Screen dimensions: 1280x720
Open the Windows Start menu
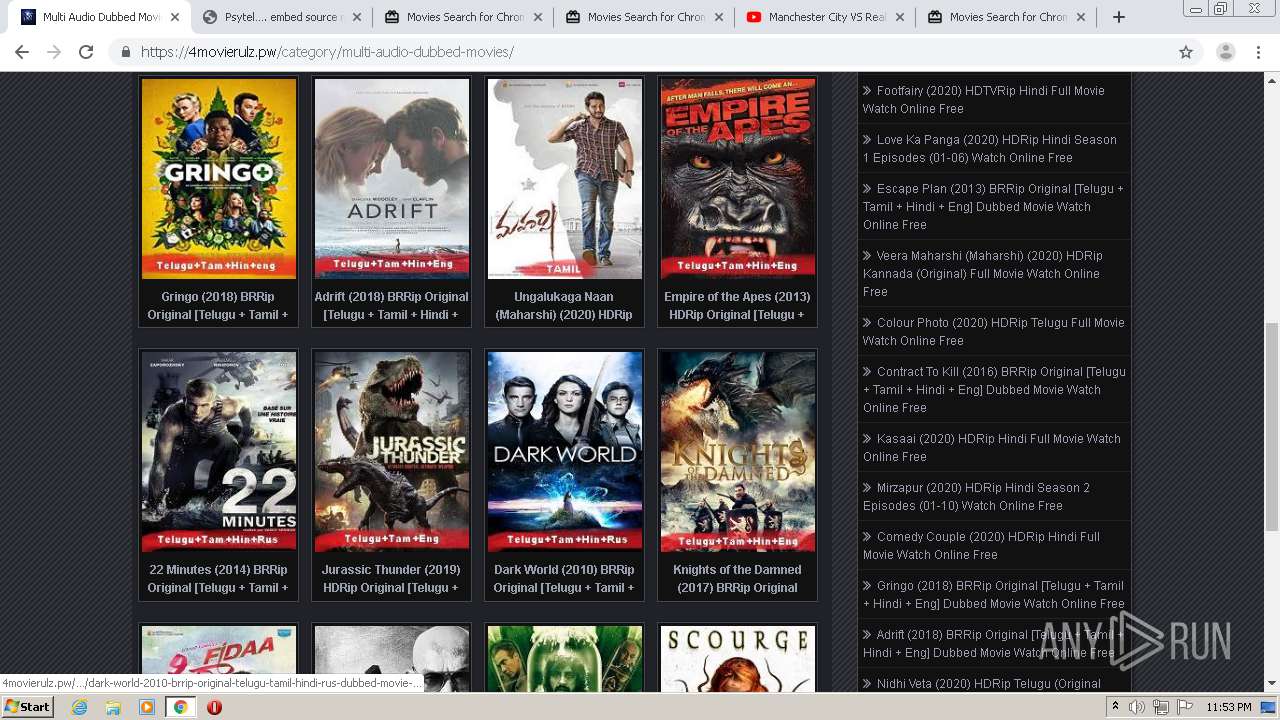(27, 706)
